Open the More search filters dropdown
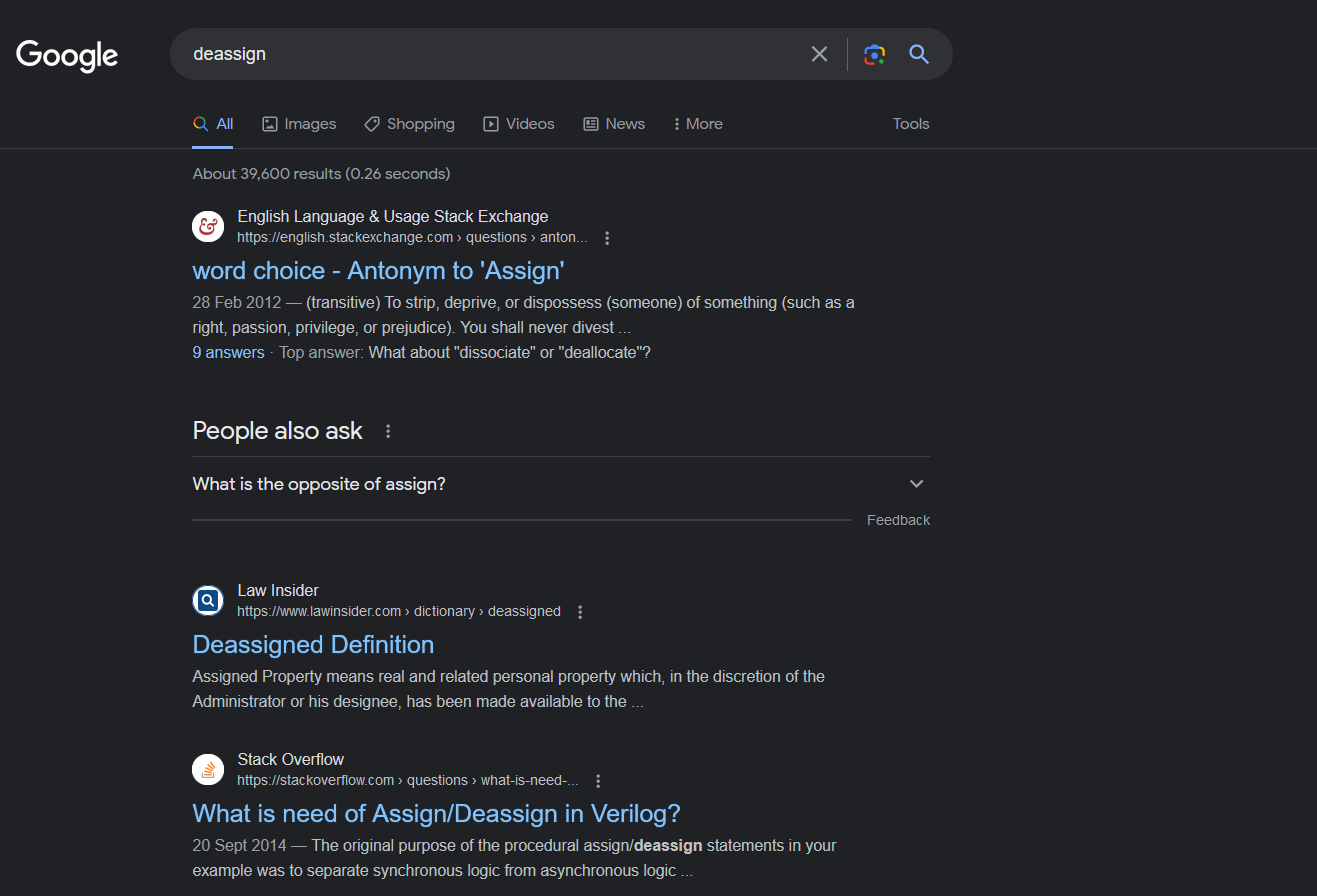 pyautogui.click(x=698, y=124)
